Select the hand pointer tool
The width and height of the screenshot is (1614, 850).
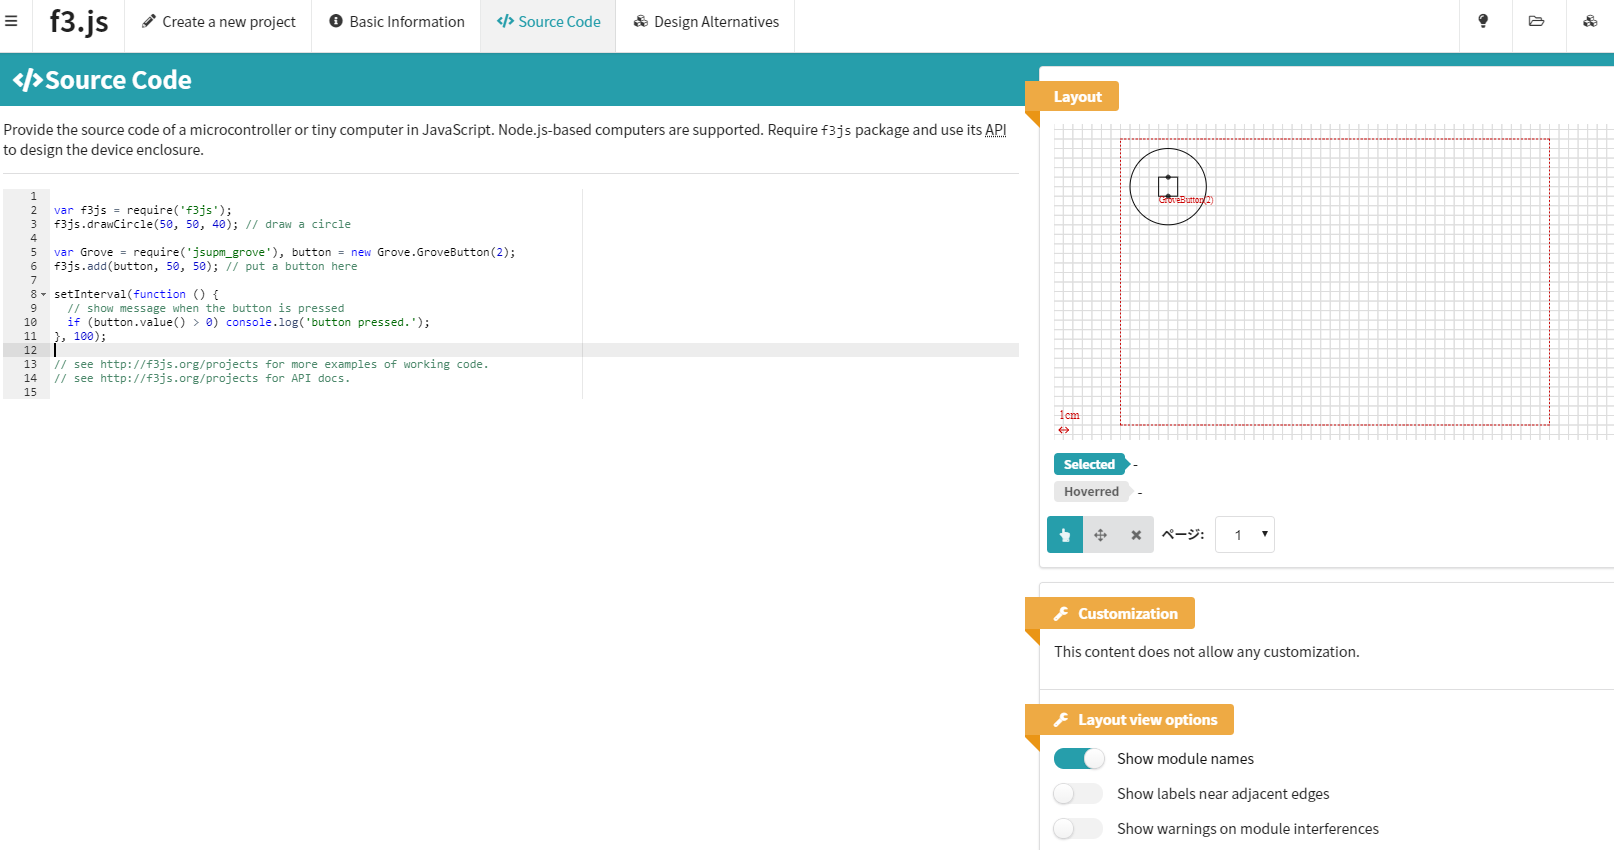[1065, 535]
